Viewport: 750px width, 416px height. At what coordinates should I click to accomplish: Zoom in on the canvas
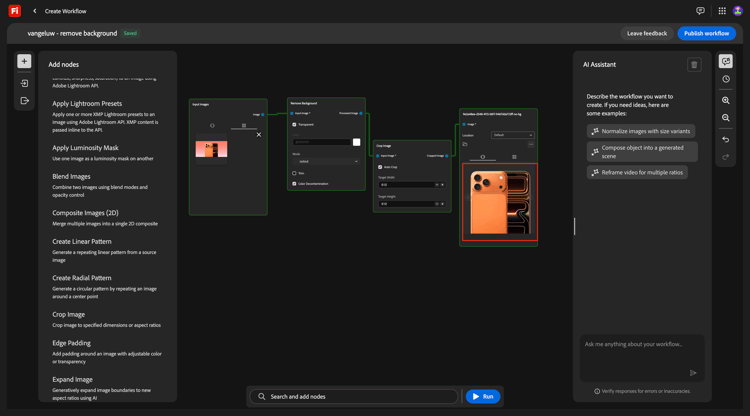coord(726,100)
